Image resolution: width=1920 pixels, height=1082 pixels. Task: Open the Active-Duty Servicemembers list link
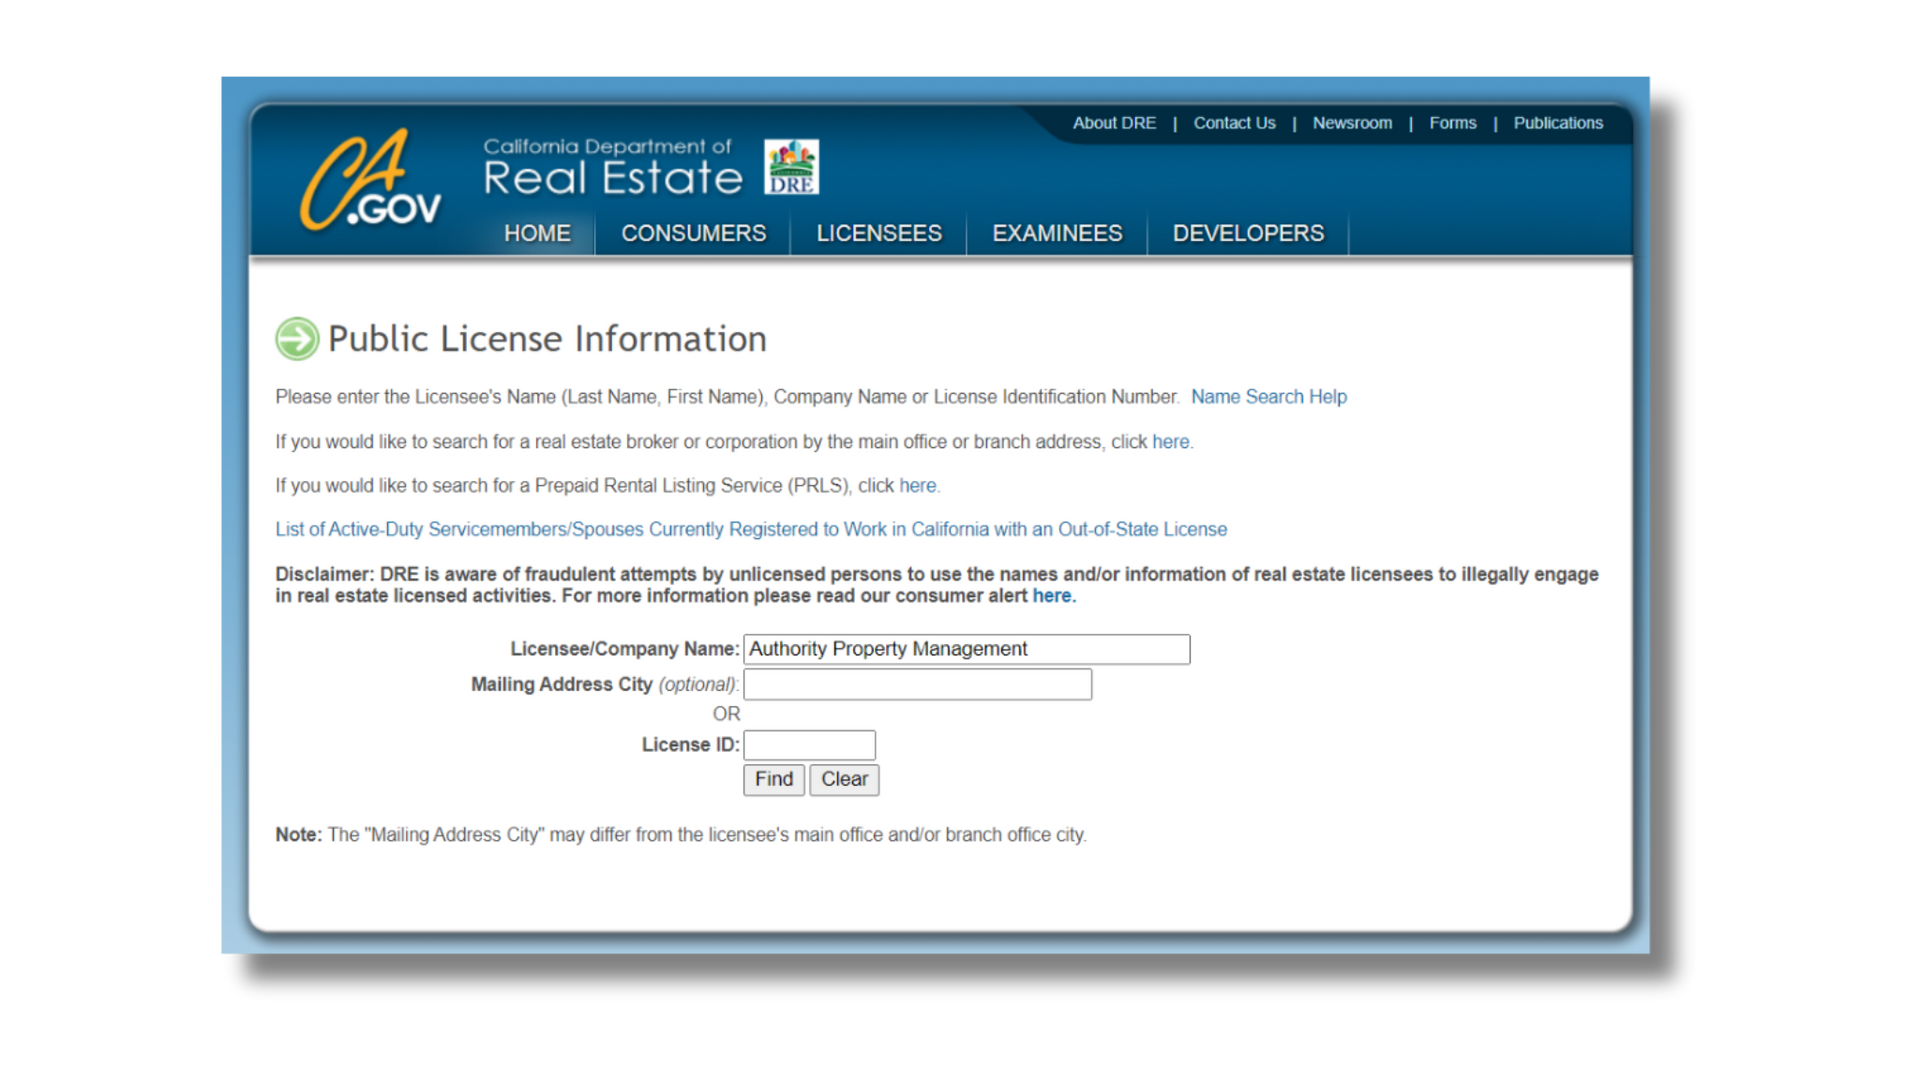pos(750,529)
